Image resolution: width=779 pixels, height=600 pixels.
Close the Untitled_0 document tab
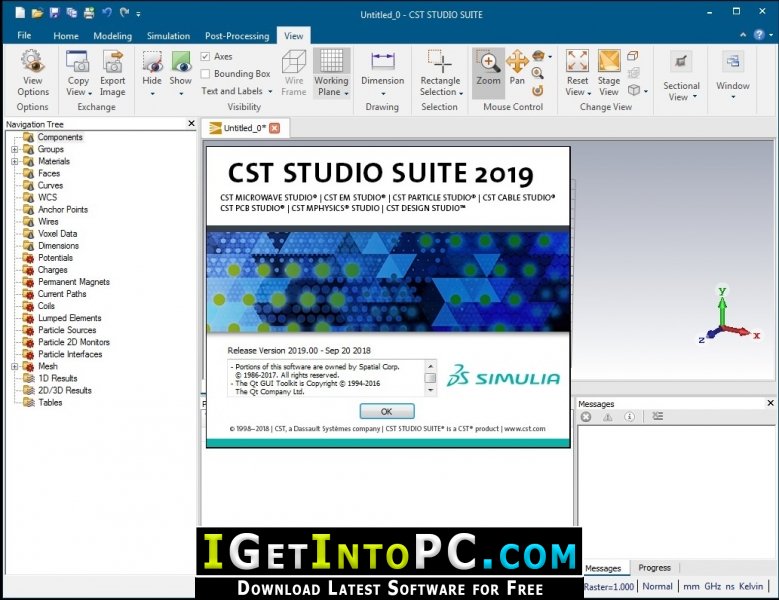[x=274, y=128]
